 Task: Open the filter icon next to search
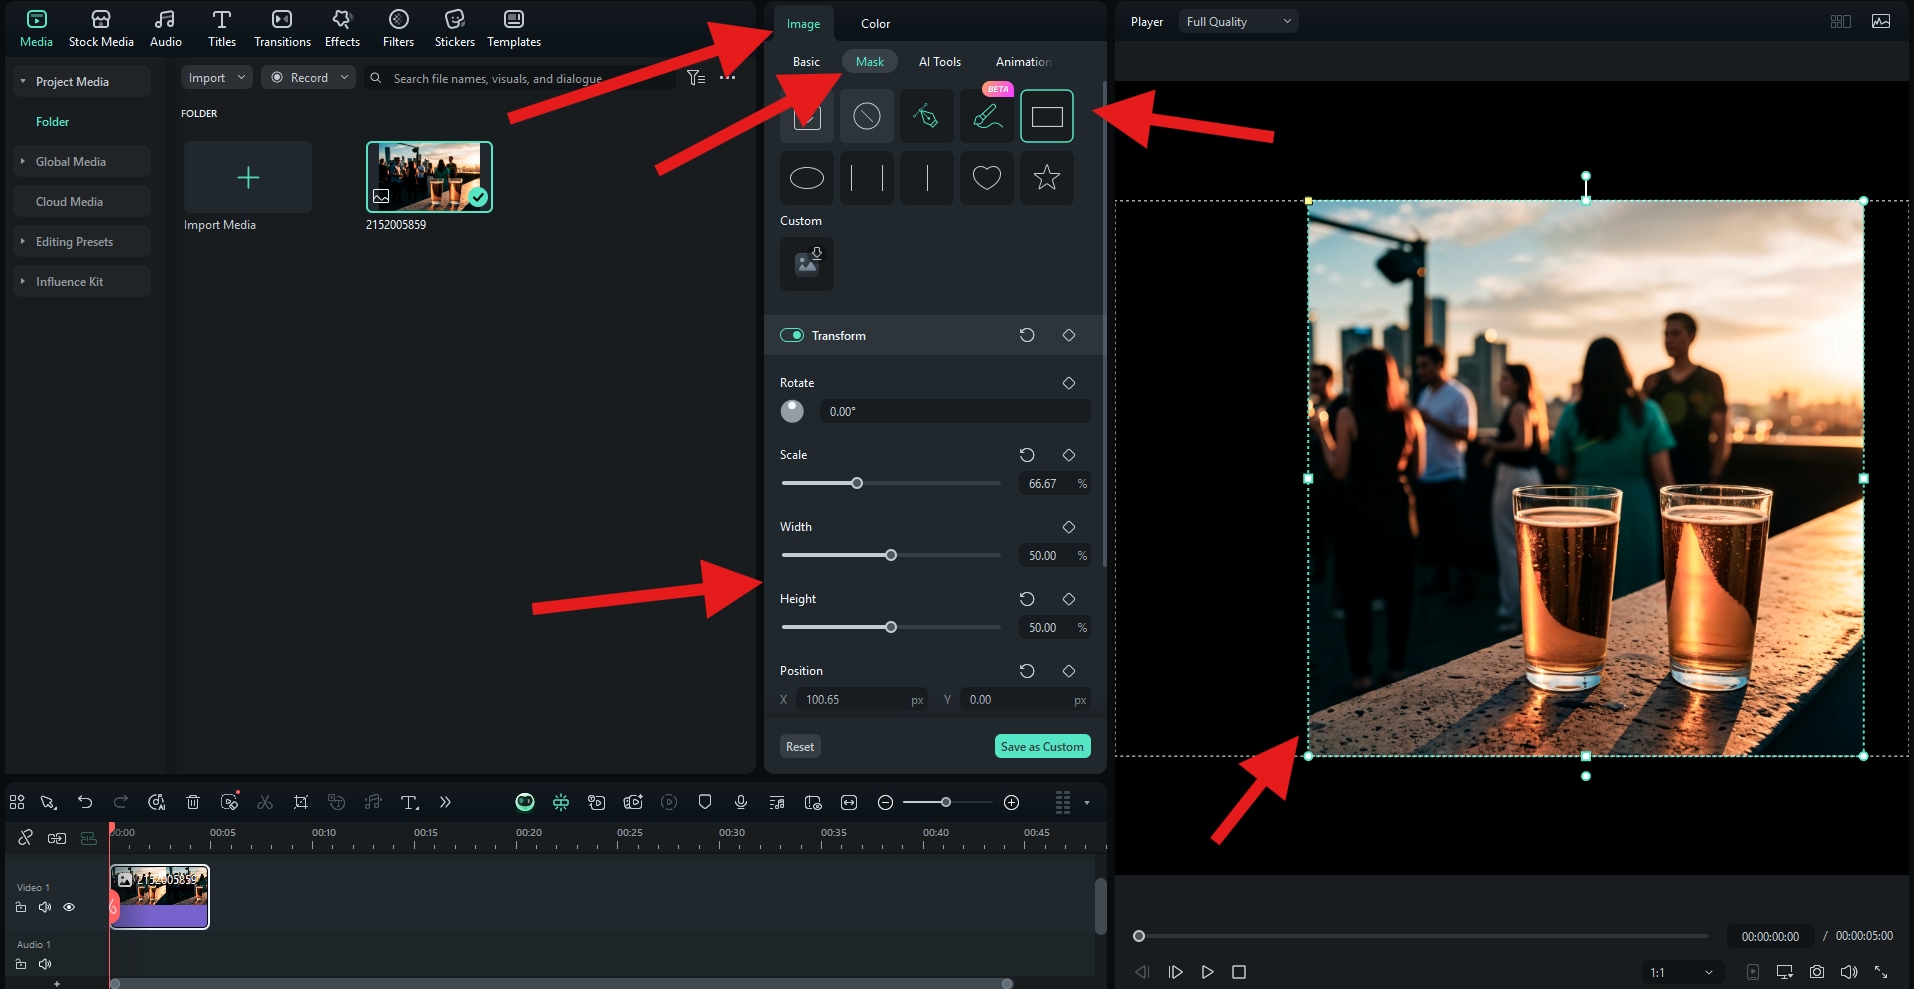pos(696,78)
